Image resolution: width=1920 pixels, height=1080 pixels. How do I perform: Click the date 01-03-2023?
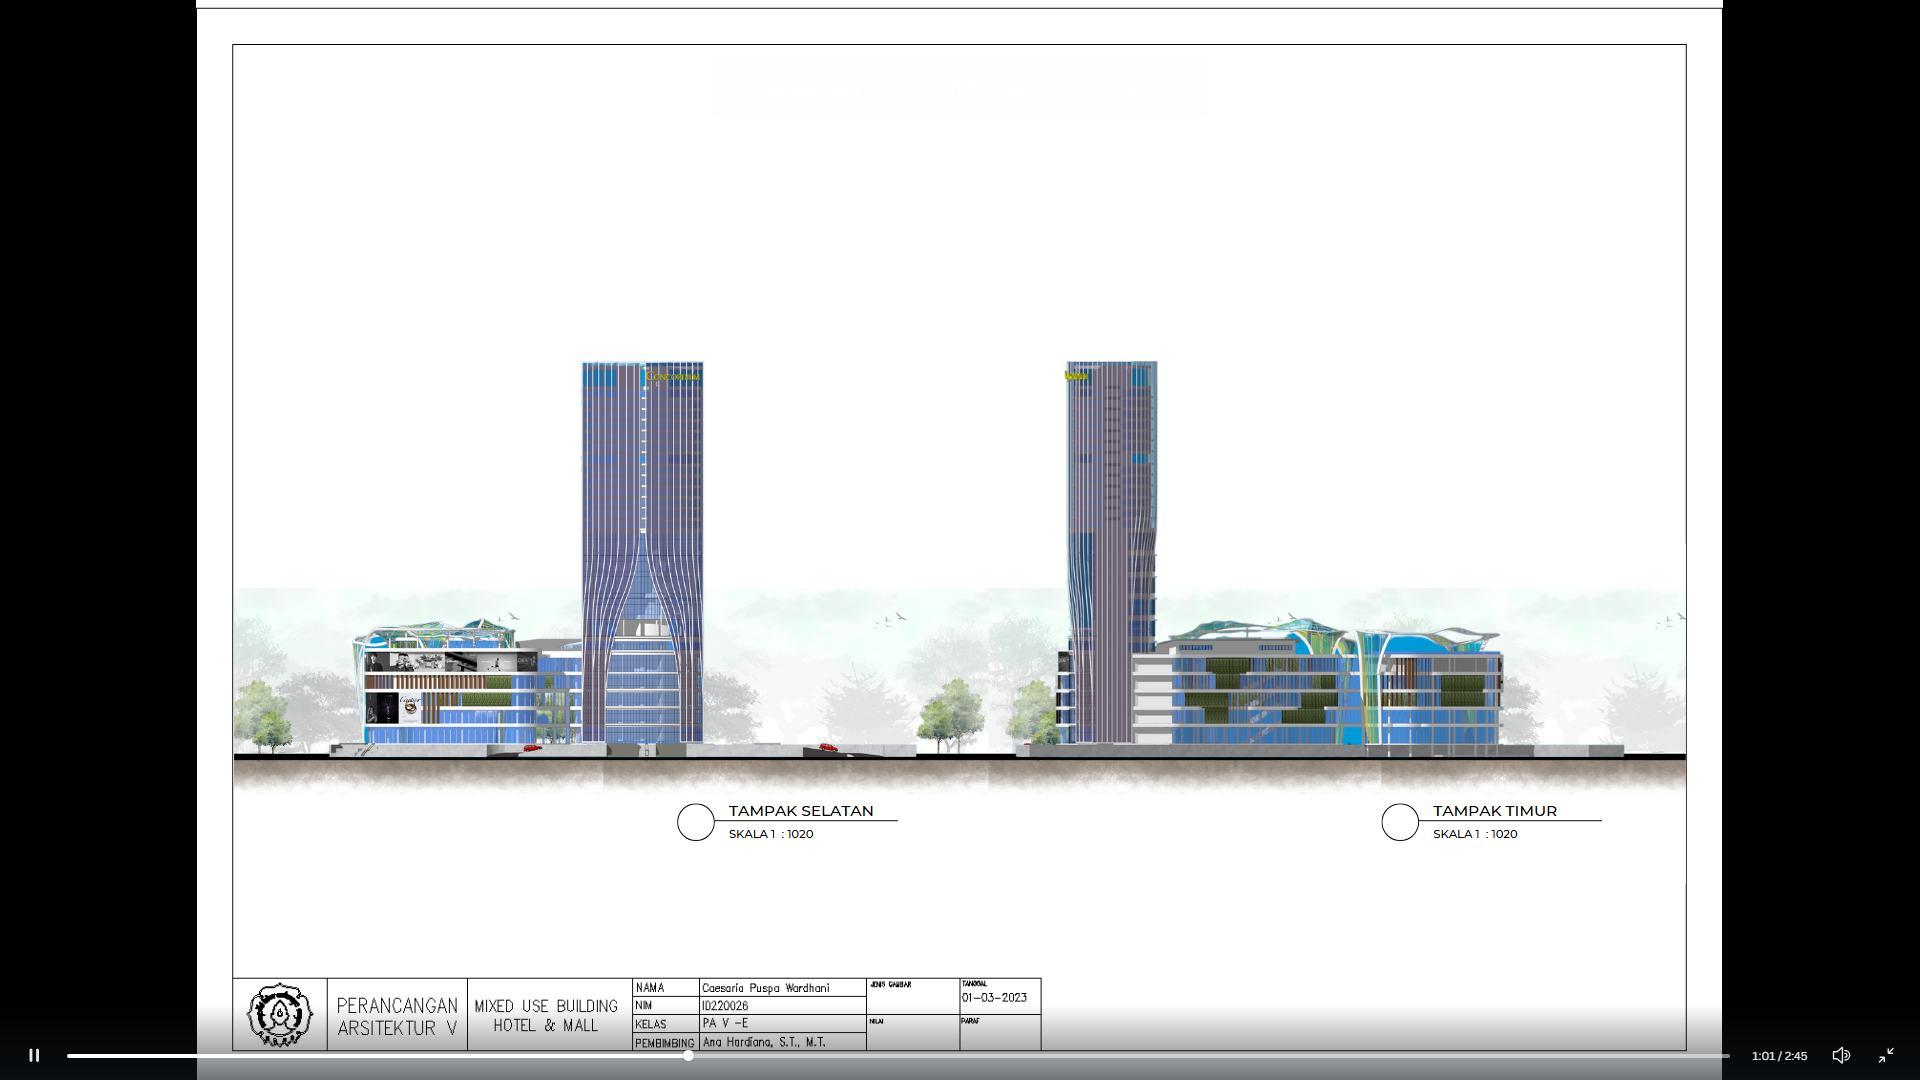pyautogui.click(x=994, y=998)
